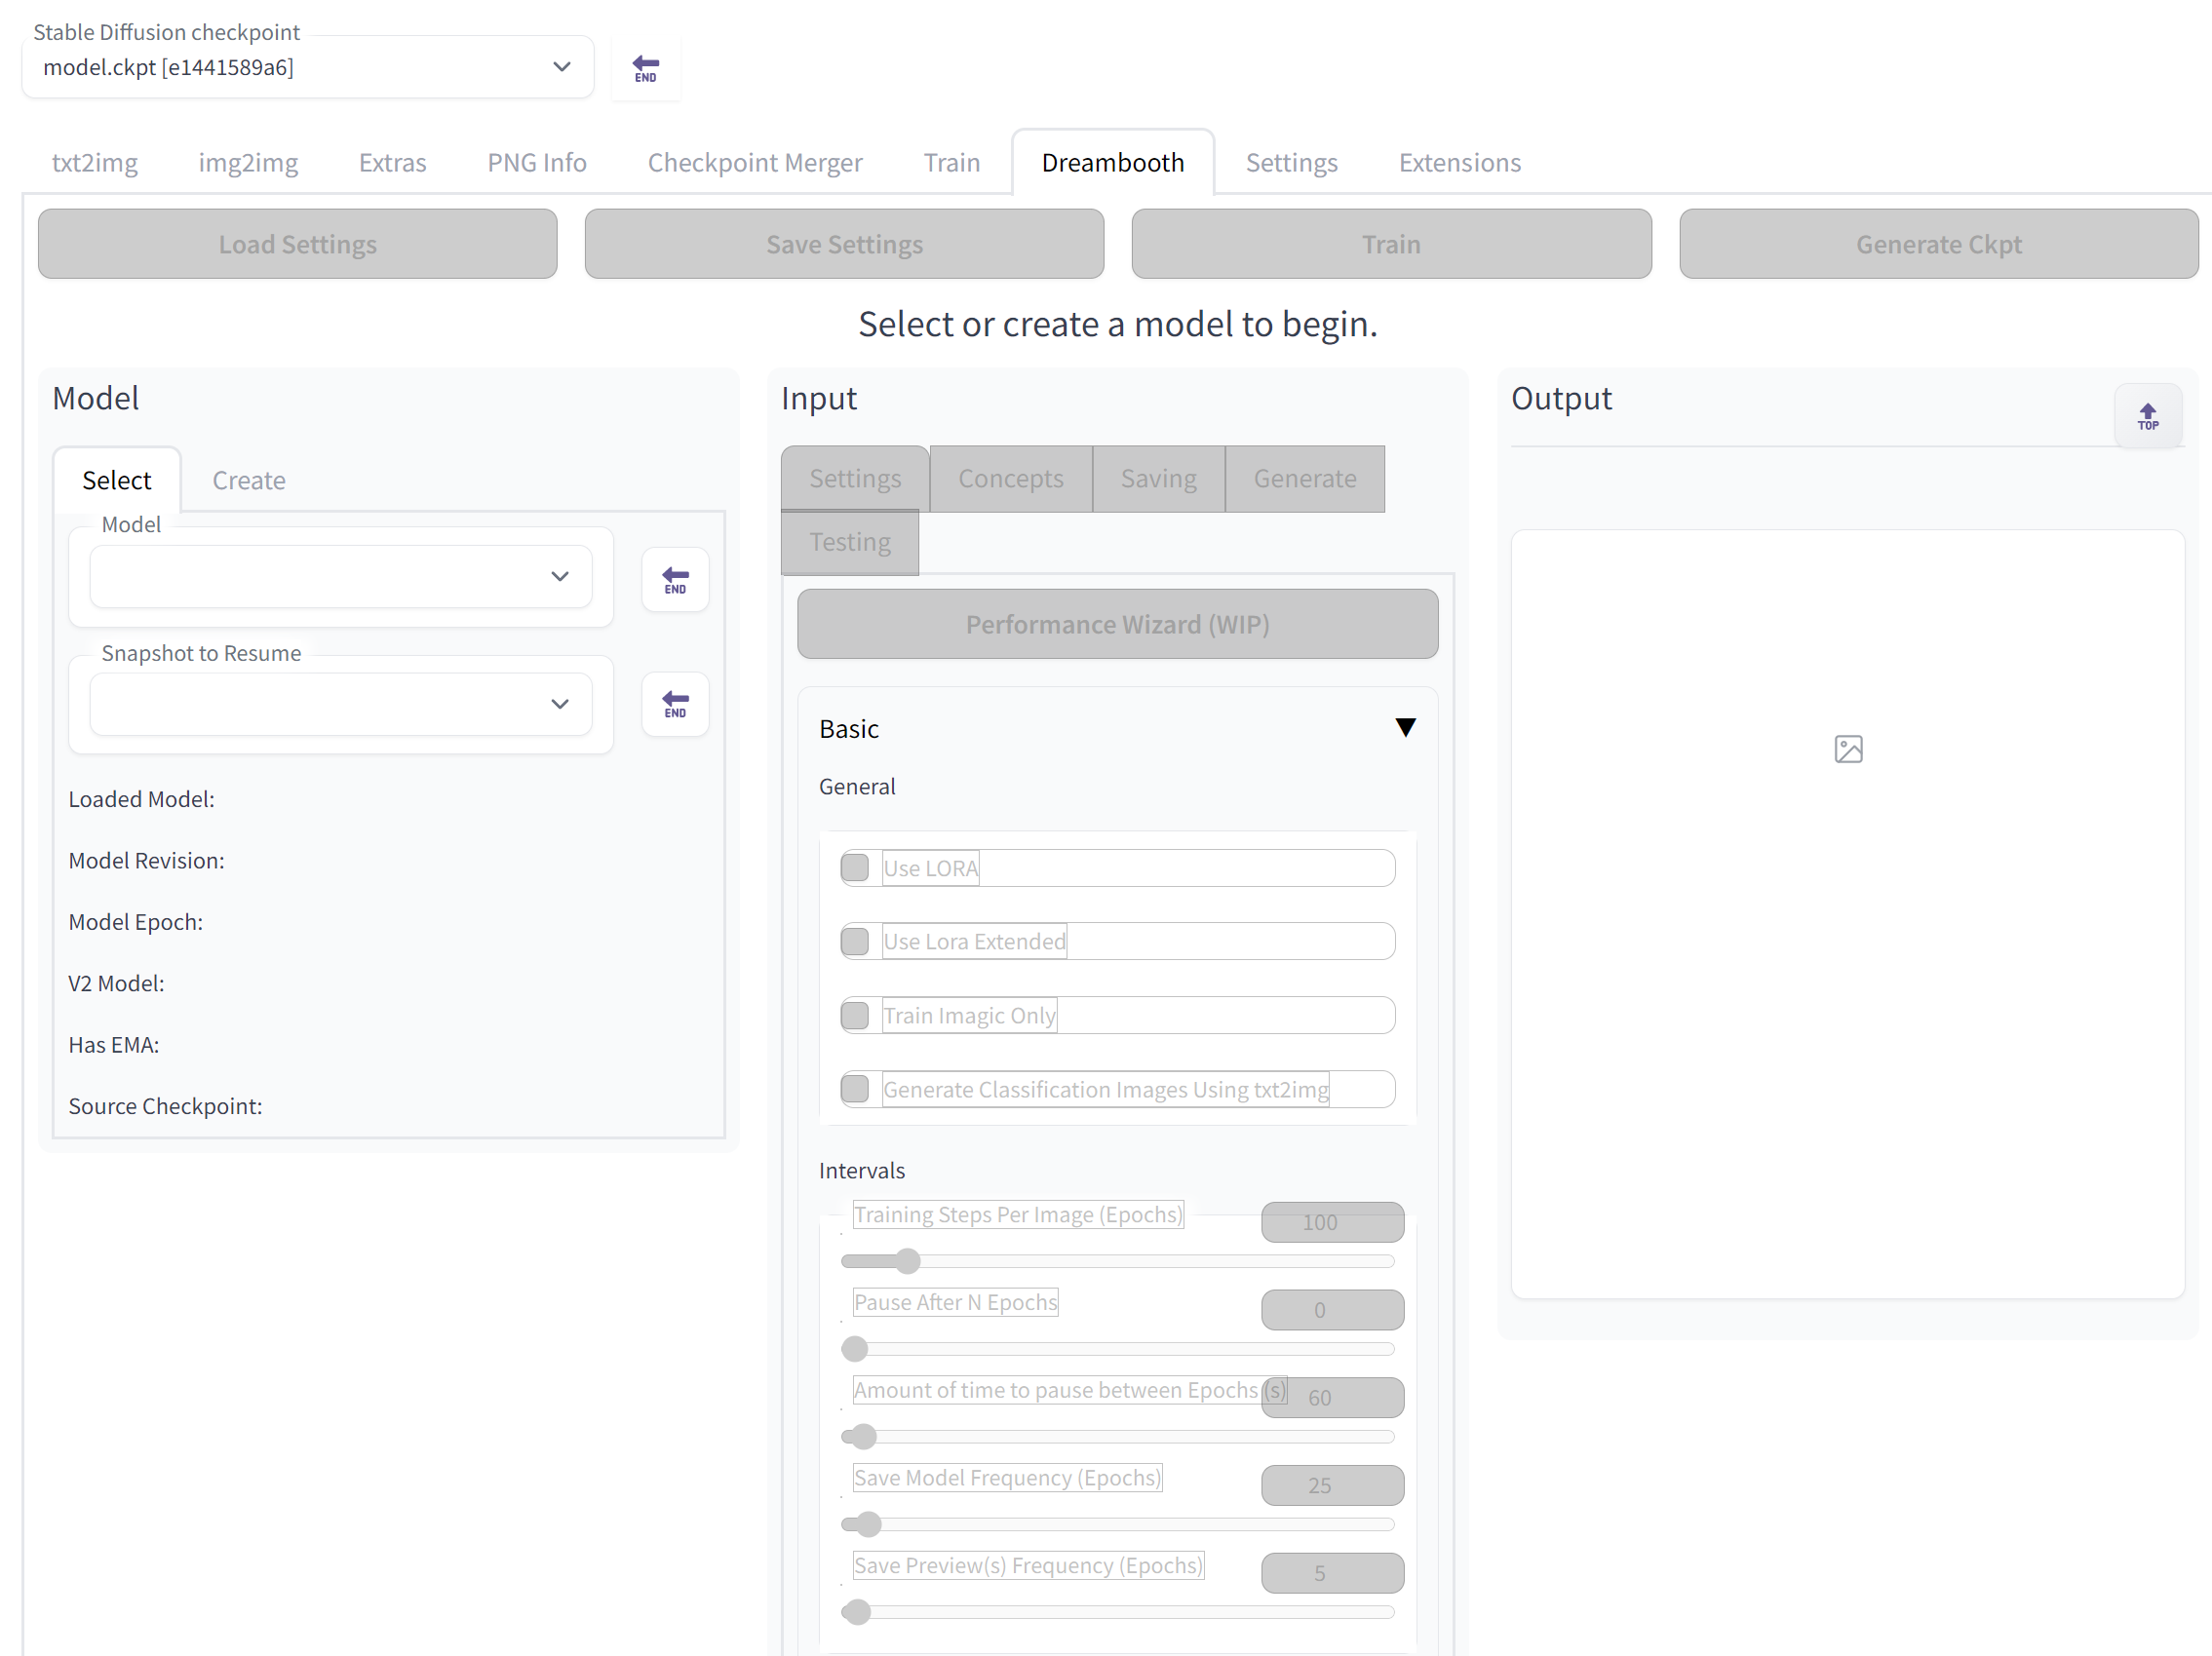Check Generate Classification Images Using txt2img
This screenshot has width=2212, height=1656.
click(856, 1089)
